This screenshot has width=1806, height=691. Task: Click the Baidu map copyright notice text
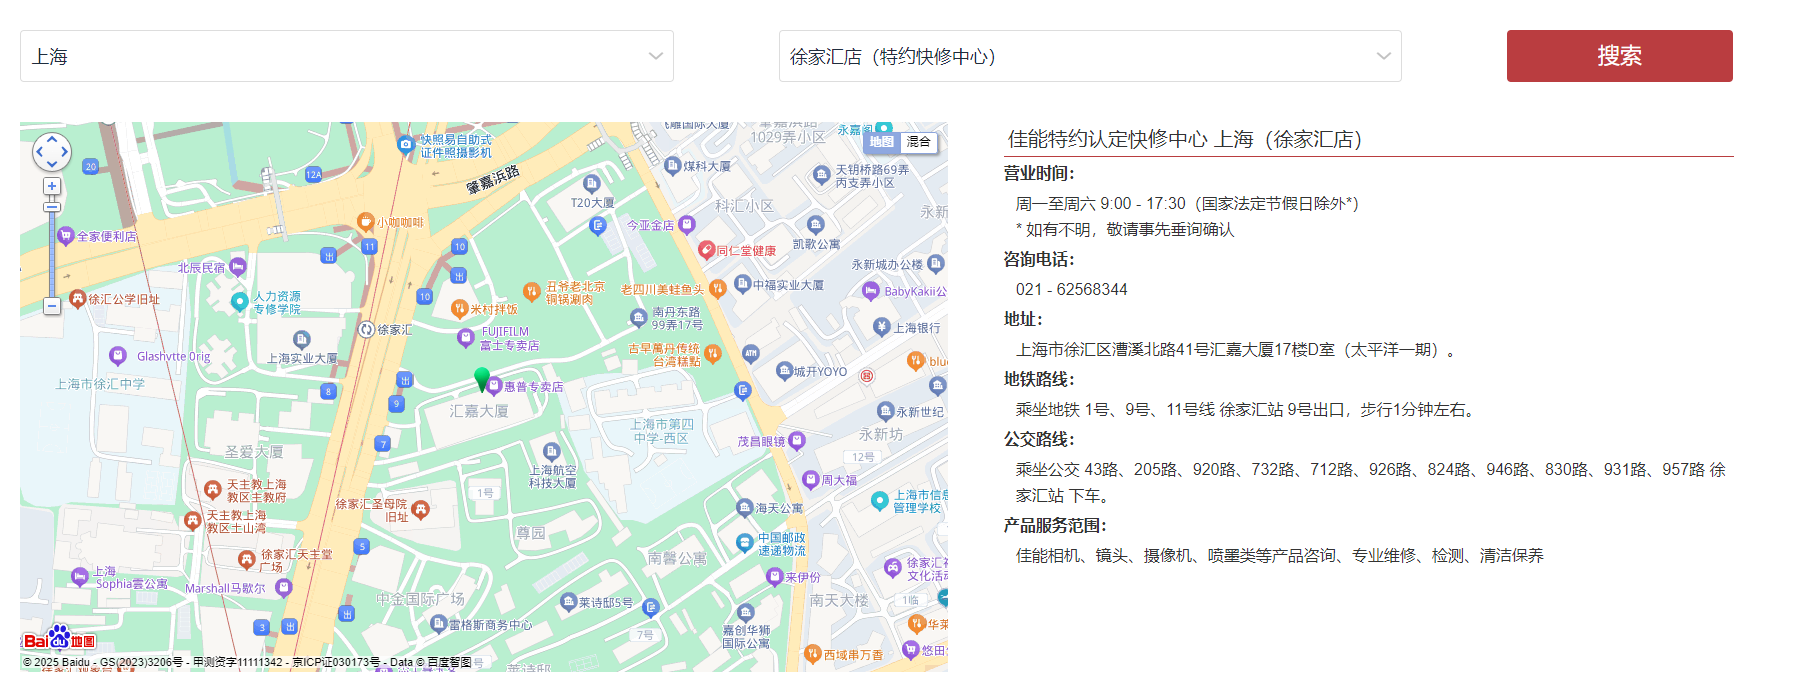[247, 662]
